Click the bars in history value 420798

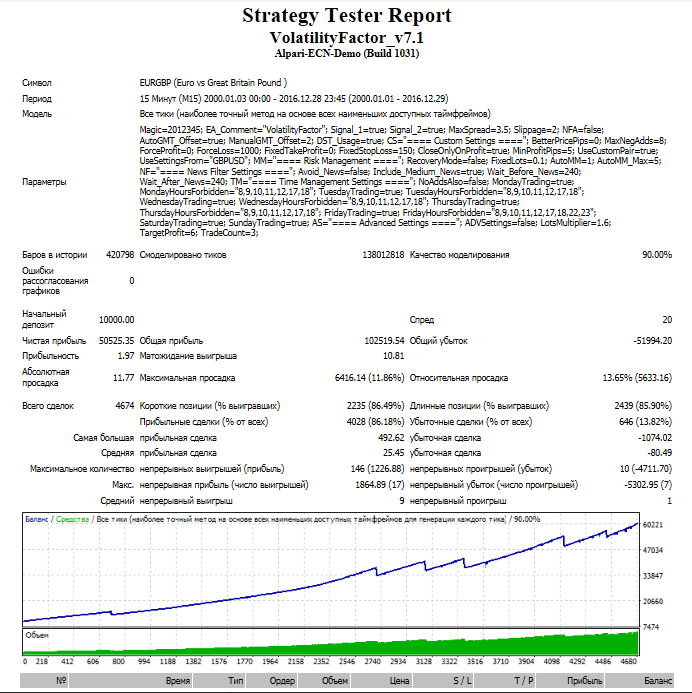click(120, 255)
